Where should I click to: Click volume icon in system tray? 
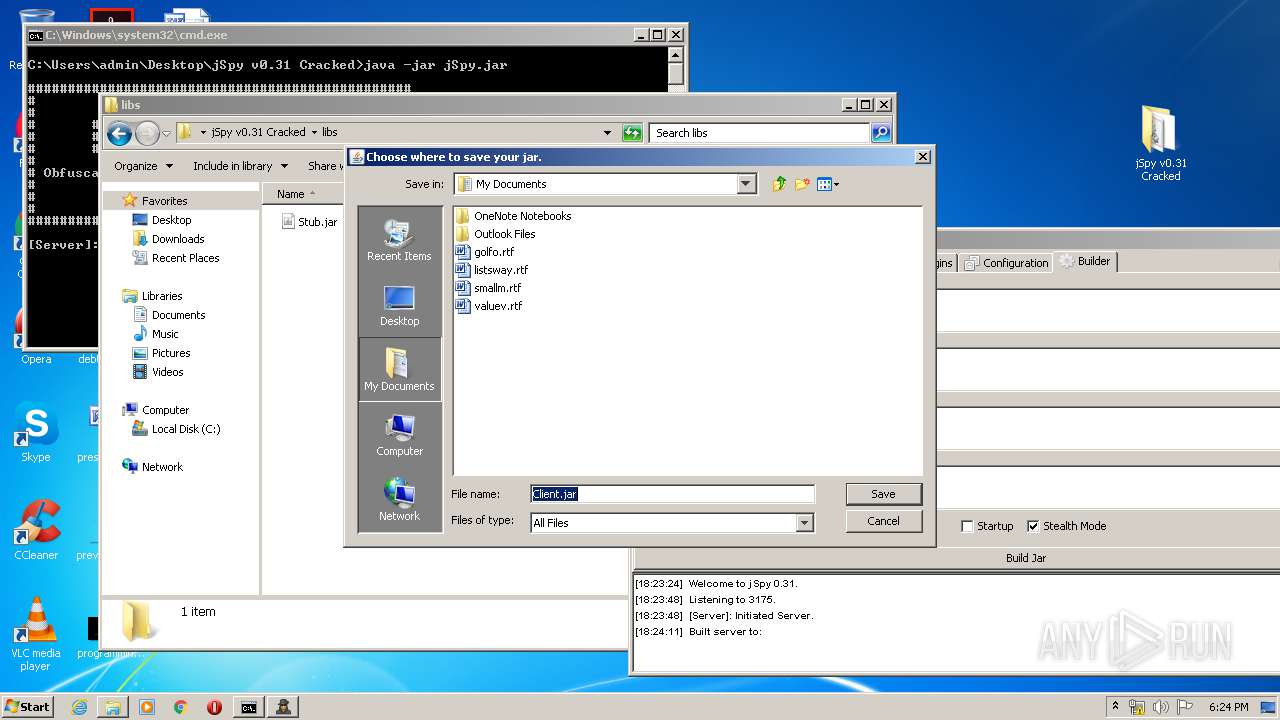pyautogui.click(x=1161, y=707)
